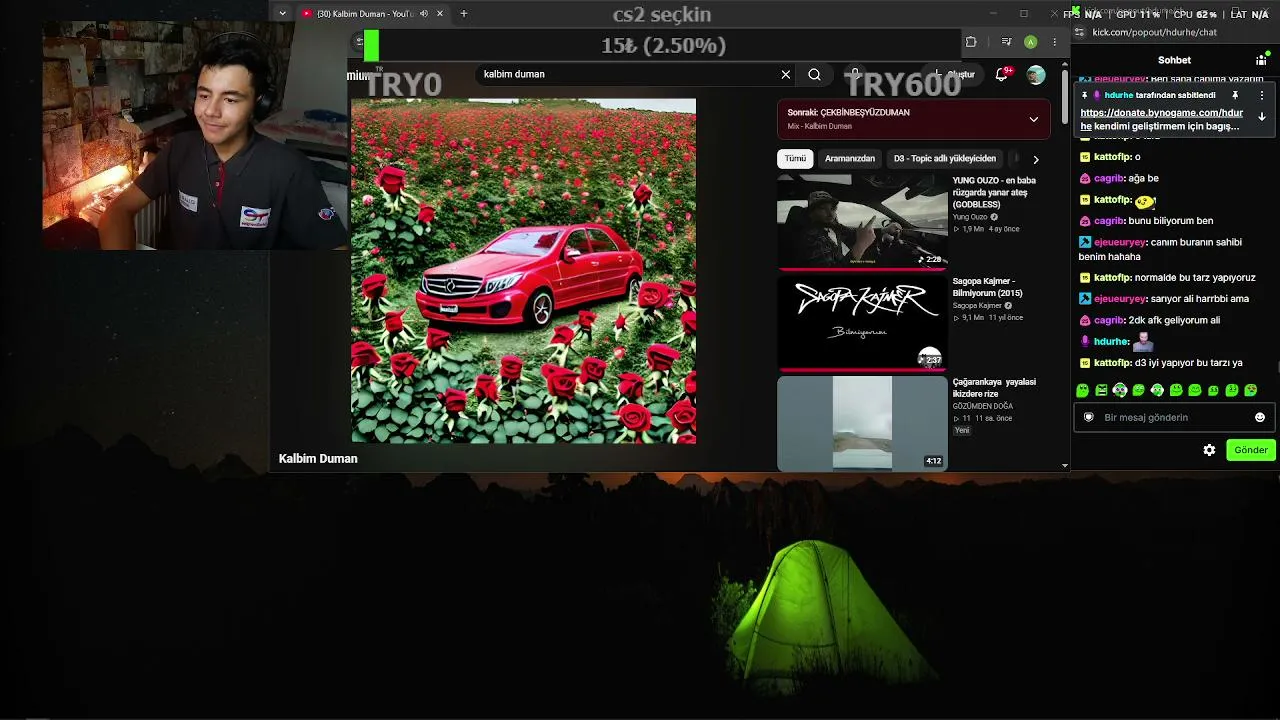Open the Çağarankaya yayalasi video thumbnail
The height and width of the screenshot is (720, 1280).
click(862, 423)
